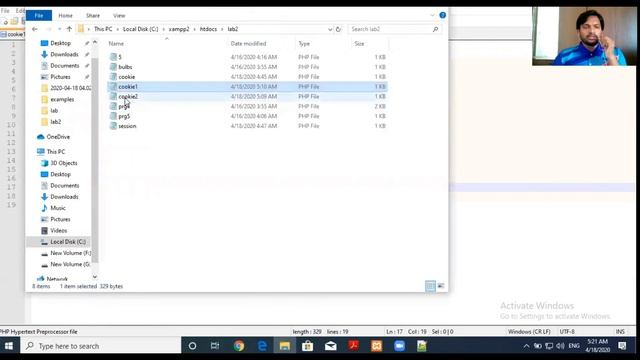This screenshot has height=360, width=640.
Task: Open Zoom from the taskbar
Action: (399, 346)
